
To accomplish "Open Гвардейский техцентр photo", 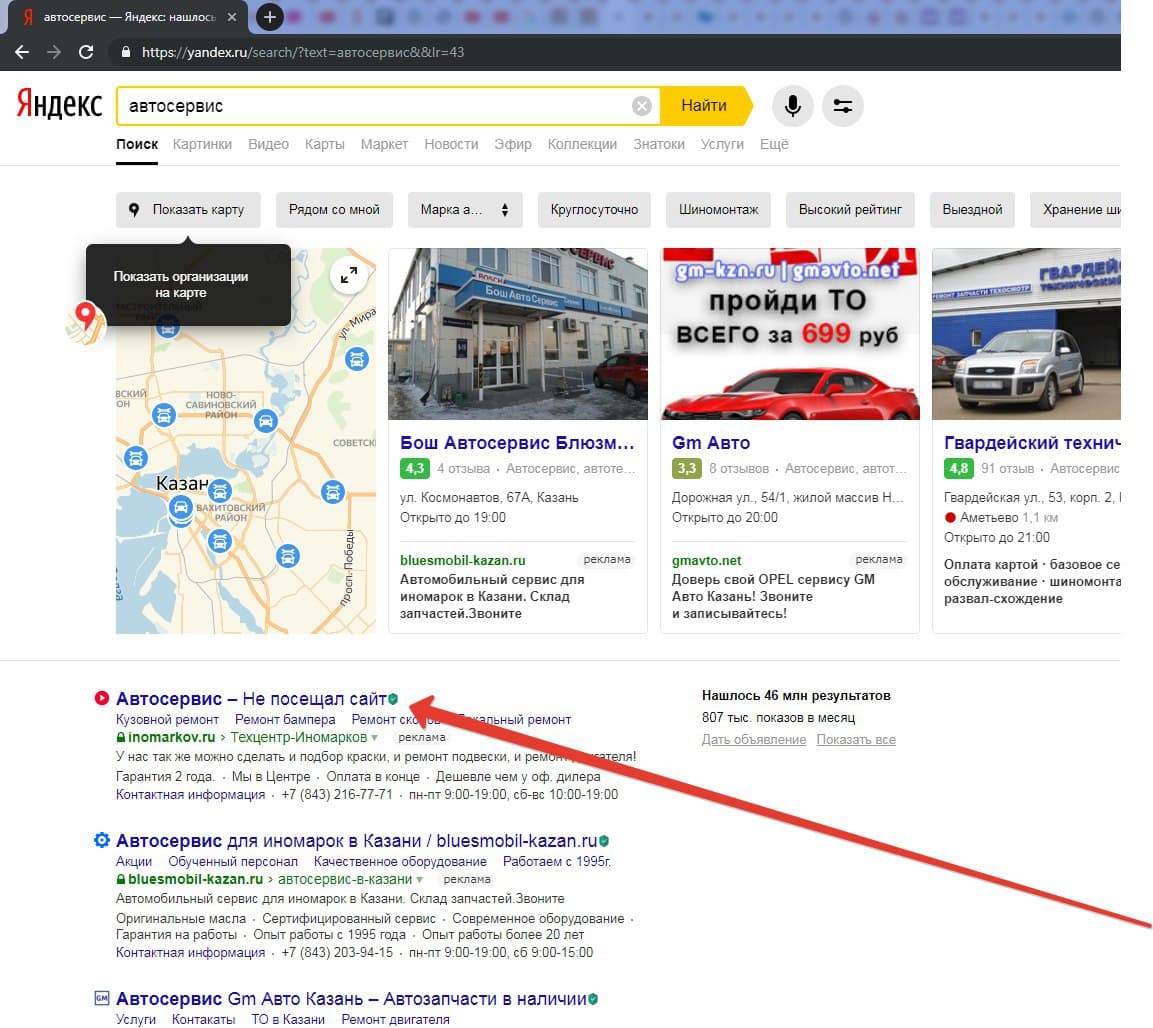I will point(1026,334).
